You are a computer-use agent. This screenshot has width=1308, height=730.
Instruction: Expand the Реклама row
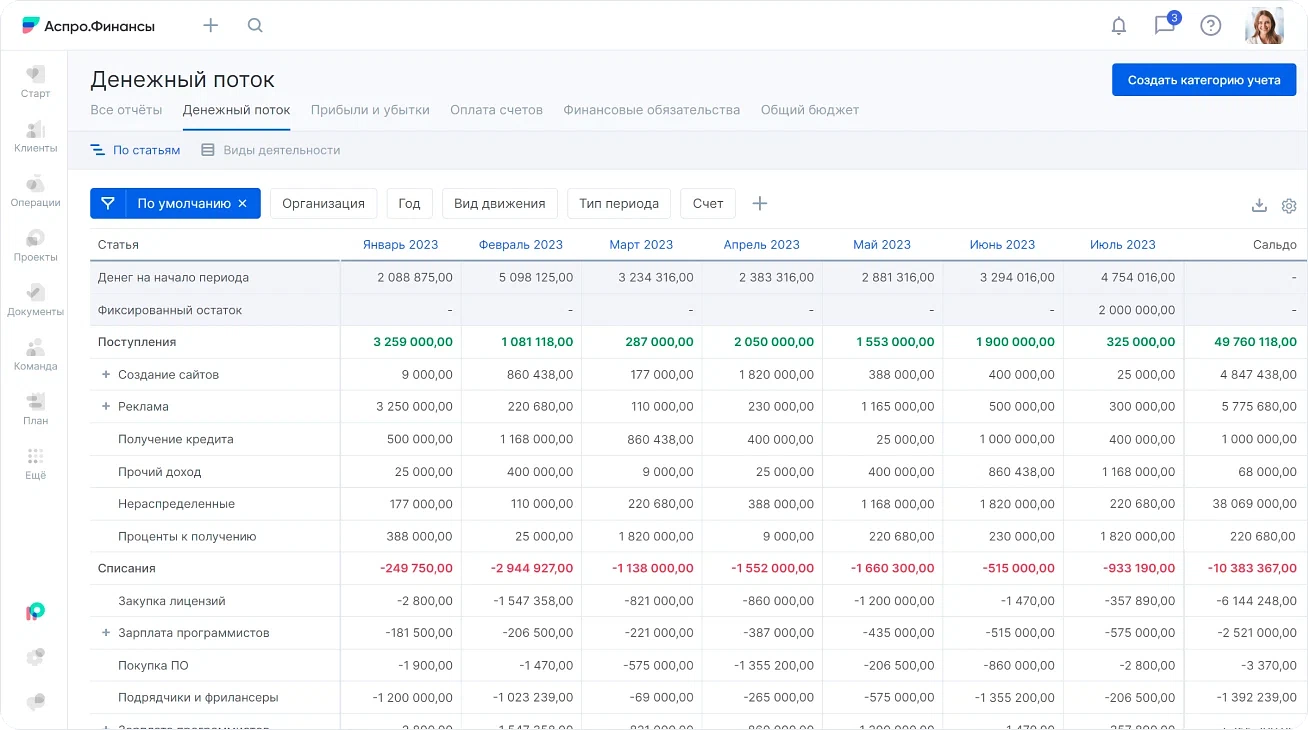tap(105, 407)
